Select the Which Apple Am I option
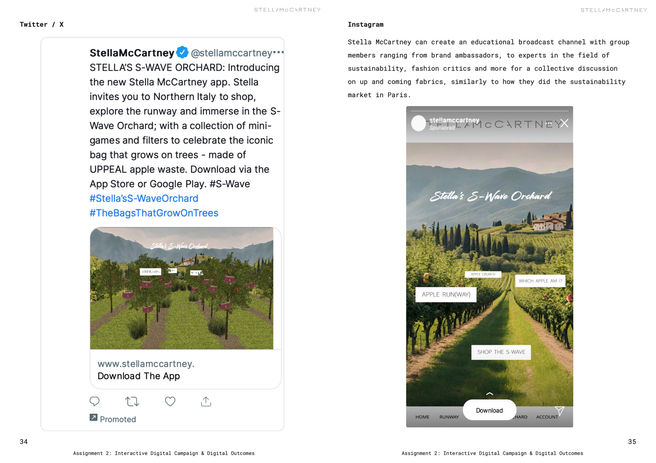Image resolution: width=656 pixels, height=463 pixels. (540, 281)
